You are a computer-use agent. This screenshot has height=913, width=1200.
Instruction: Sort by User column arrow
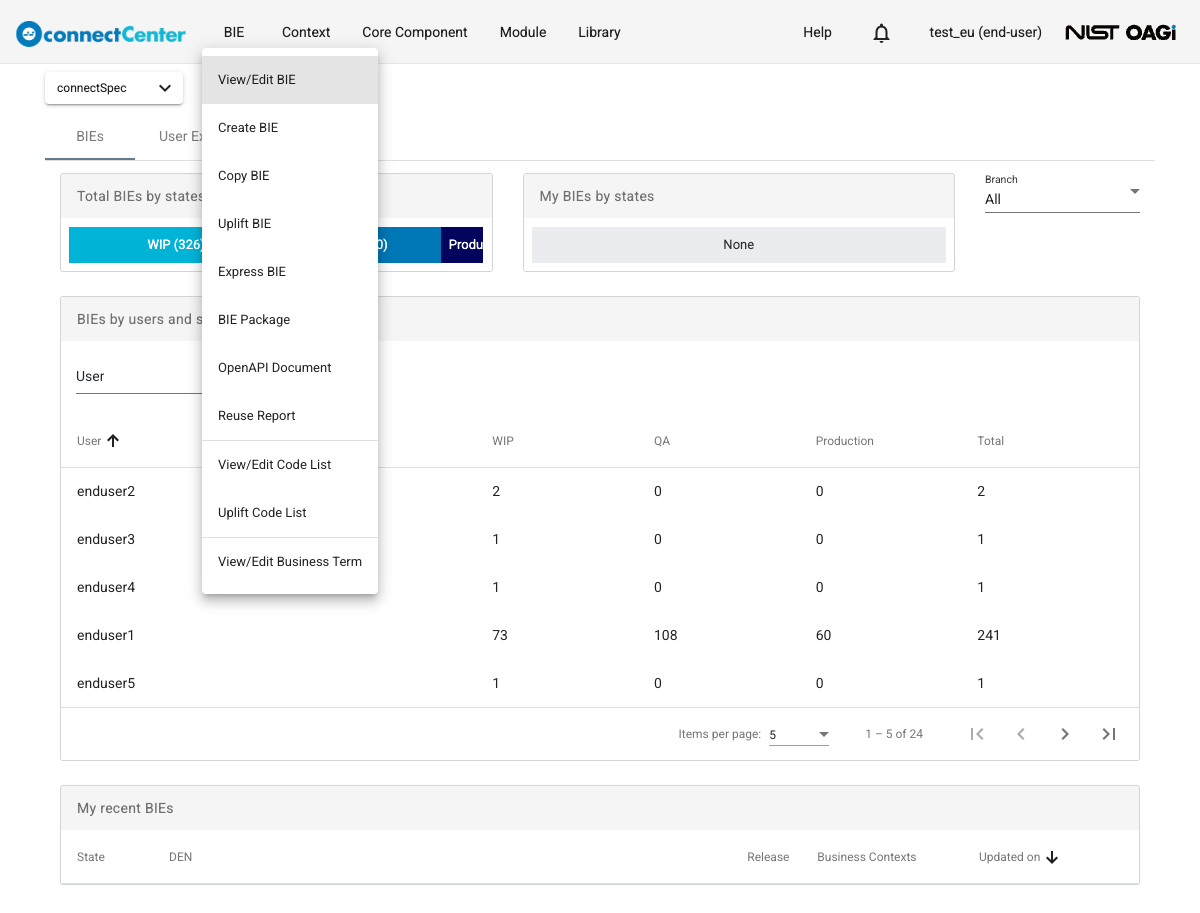tap(113, 440)
